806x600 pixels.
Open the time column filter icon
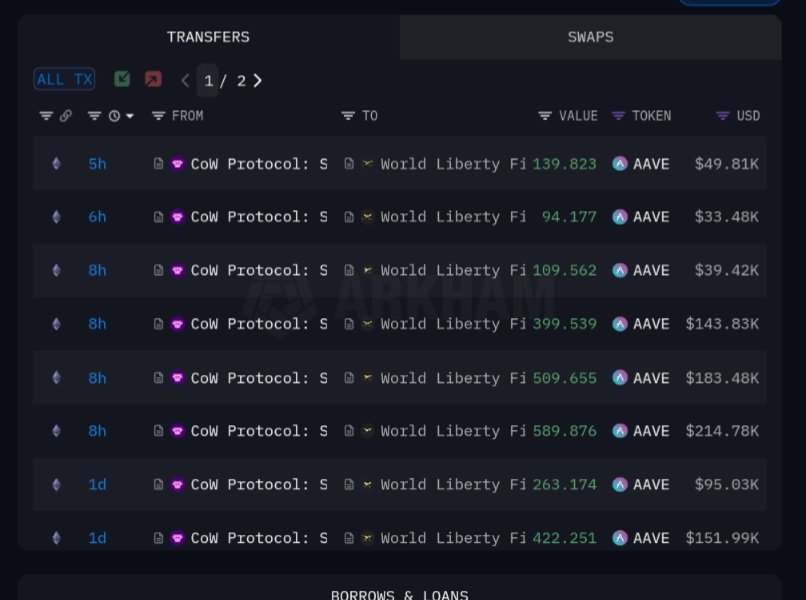pyautogui.click(x=94, y=116)
